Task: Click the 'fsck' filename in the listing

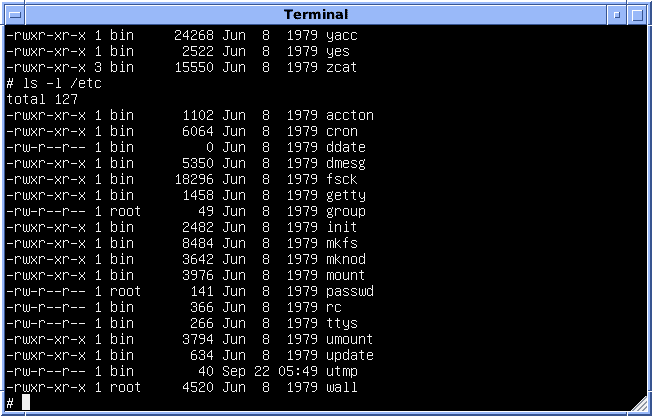Action: [x=342, y=179]
